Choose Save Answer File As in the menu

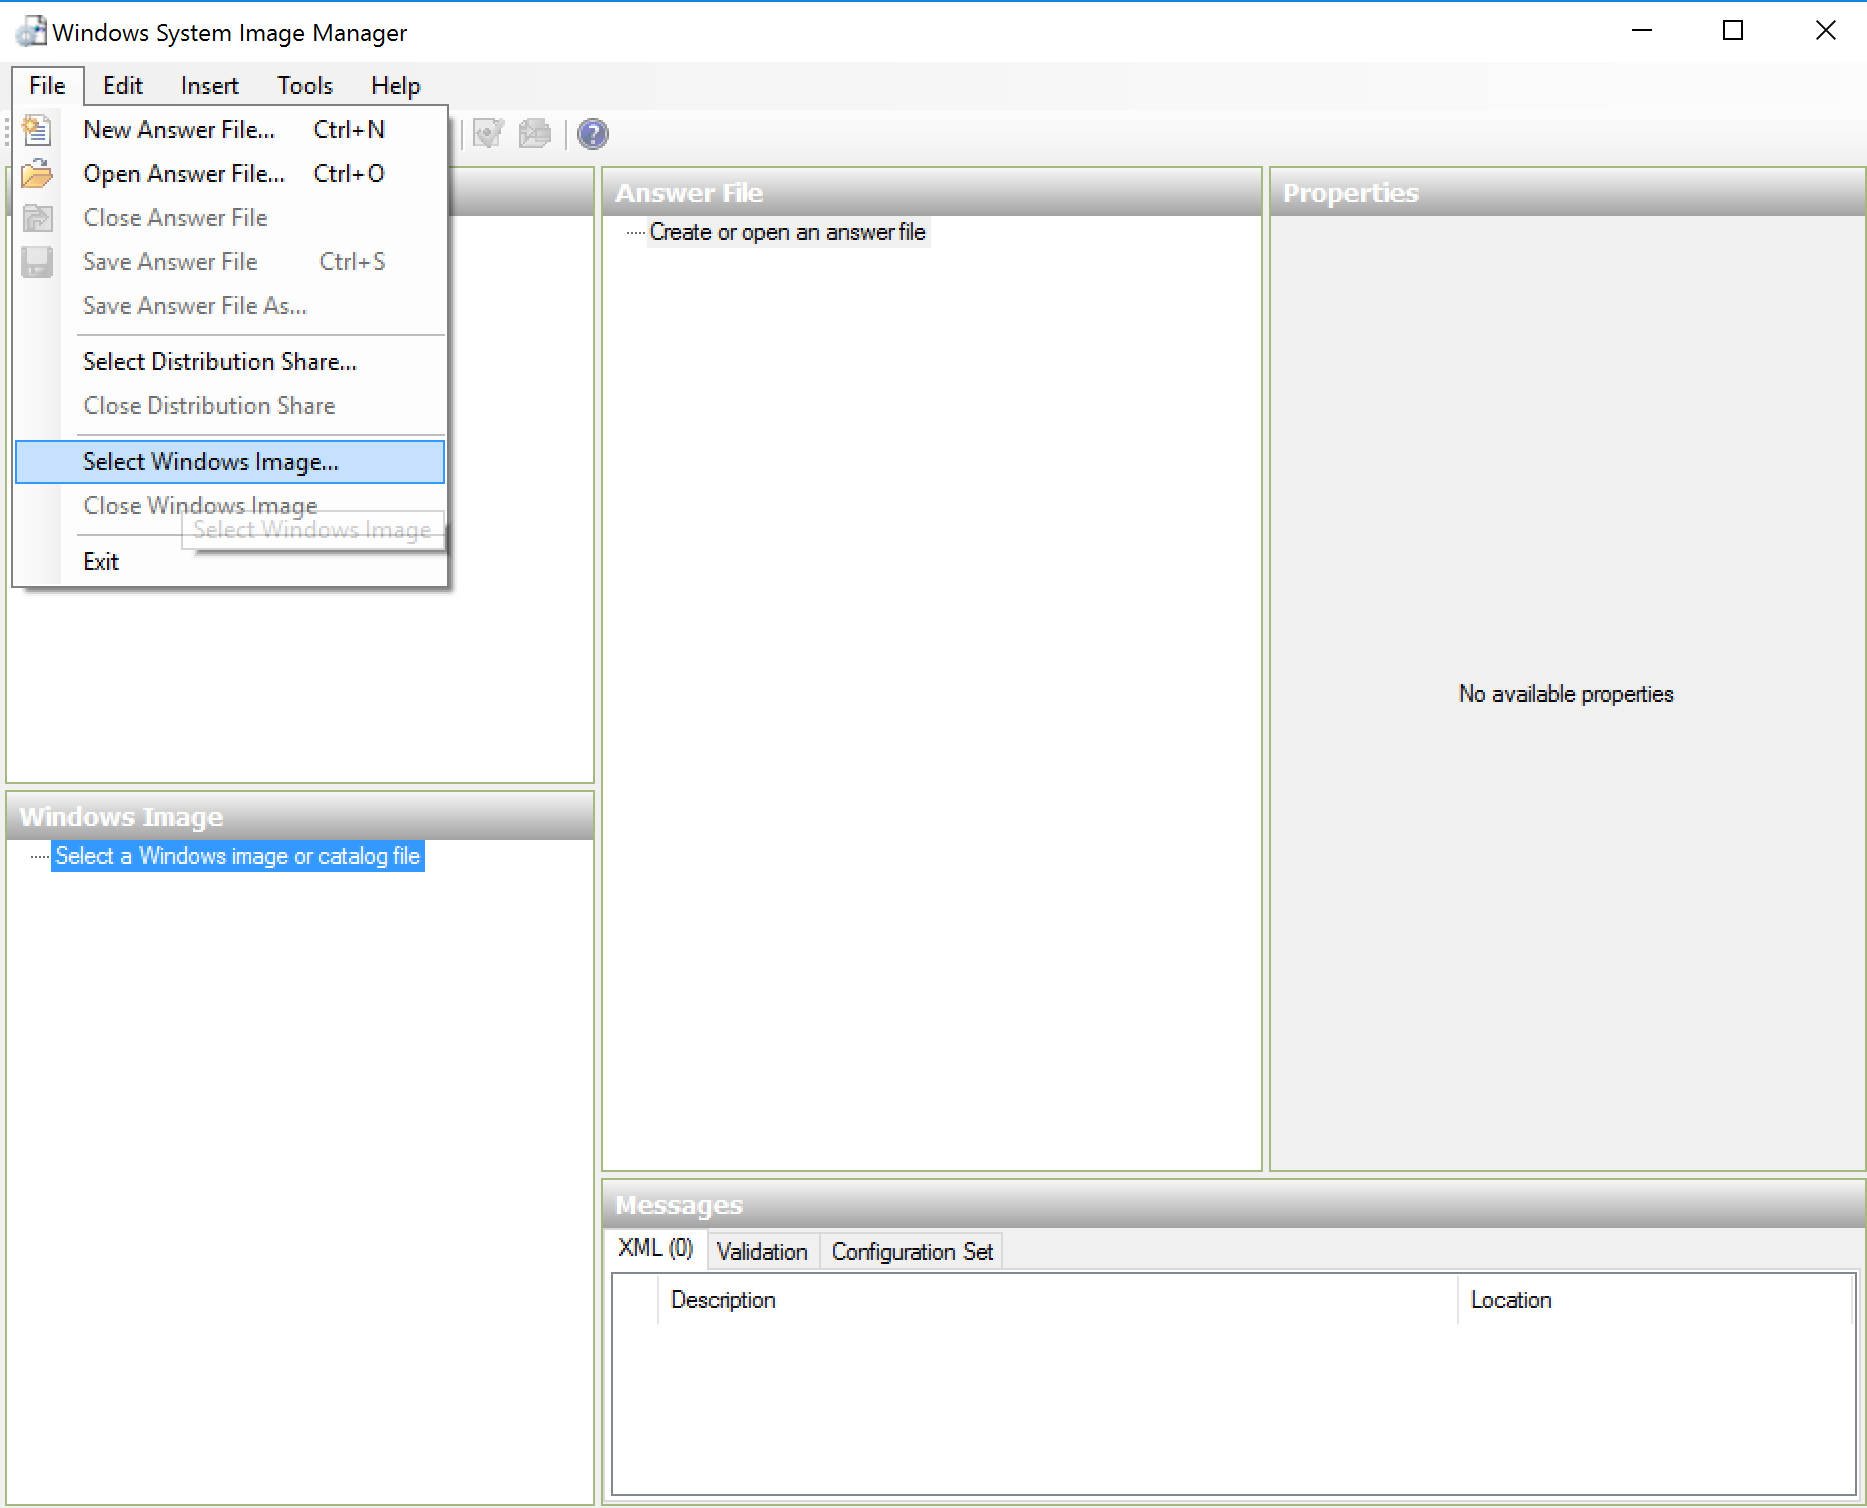coord(194,305)
